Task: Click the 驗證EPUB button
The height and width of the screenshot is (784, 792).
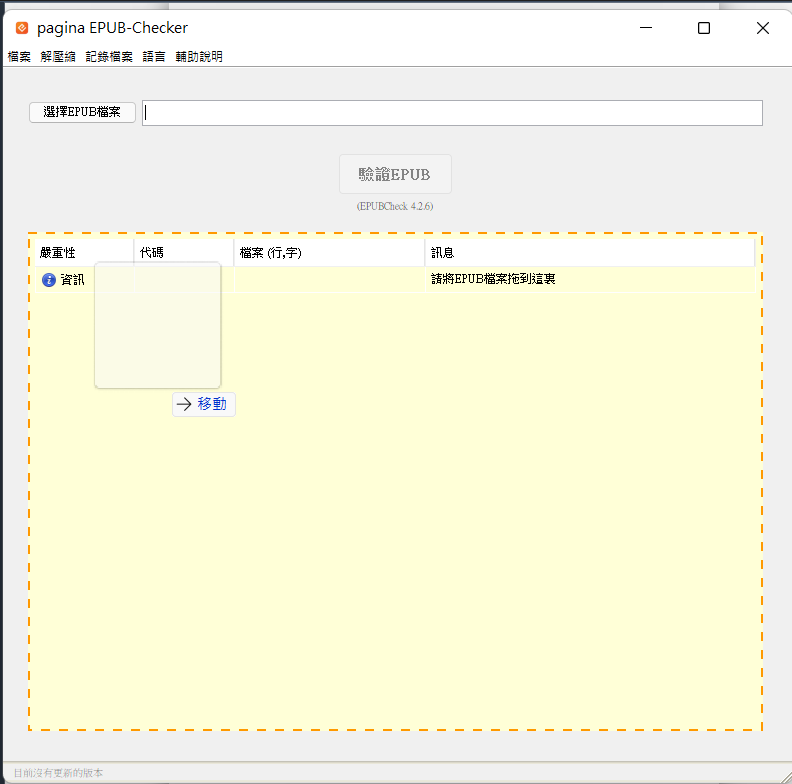Action: tap(395, 174)
